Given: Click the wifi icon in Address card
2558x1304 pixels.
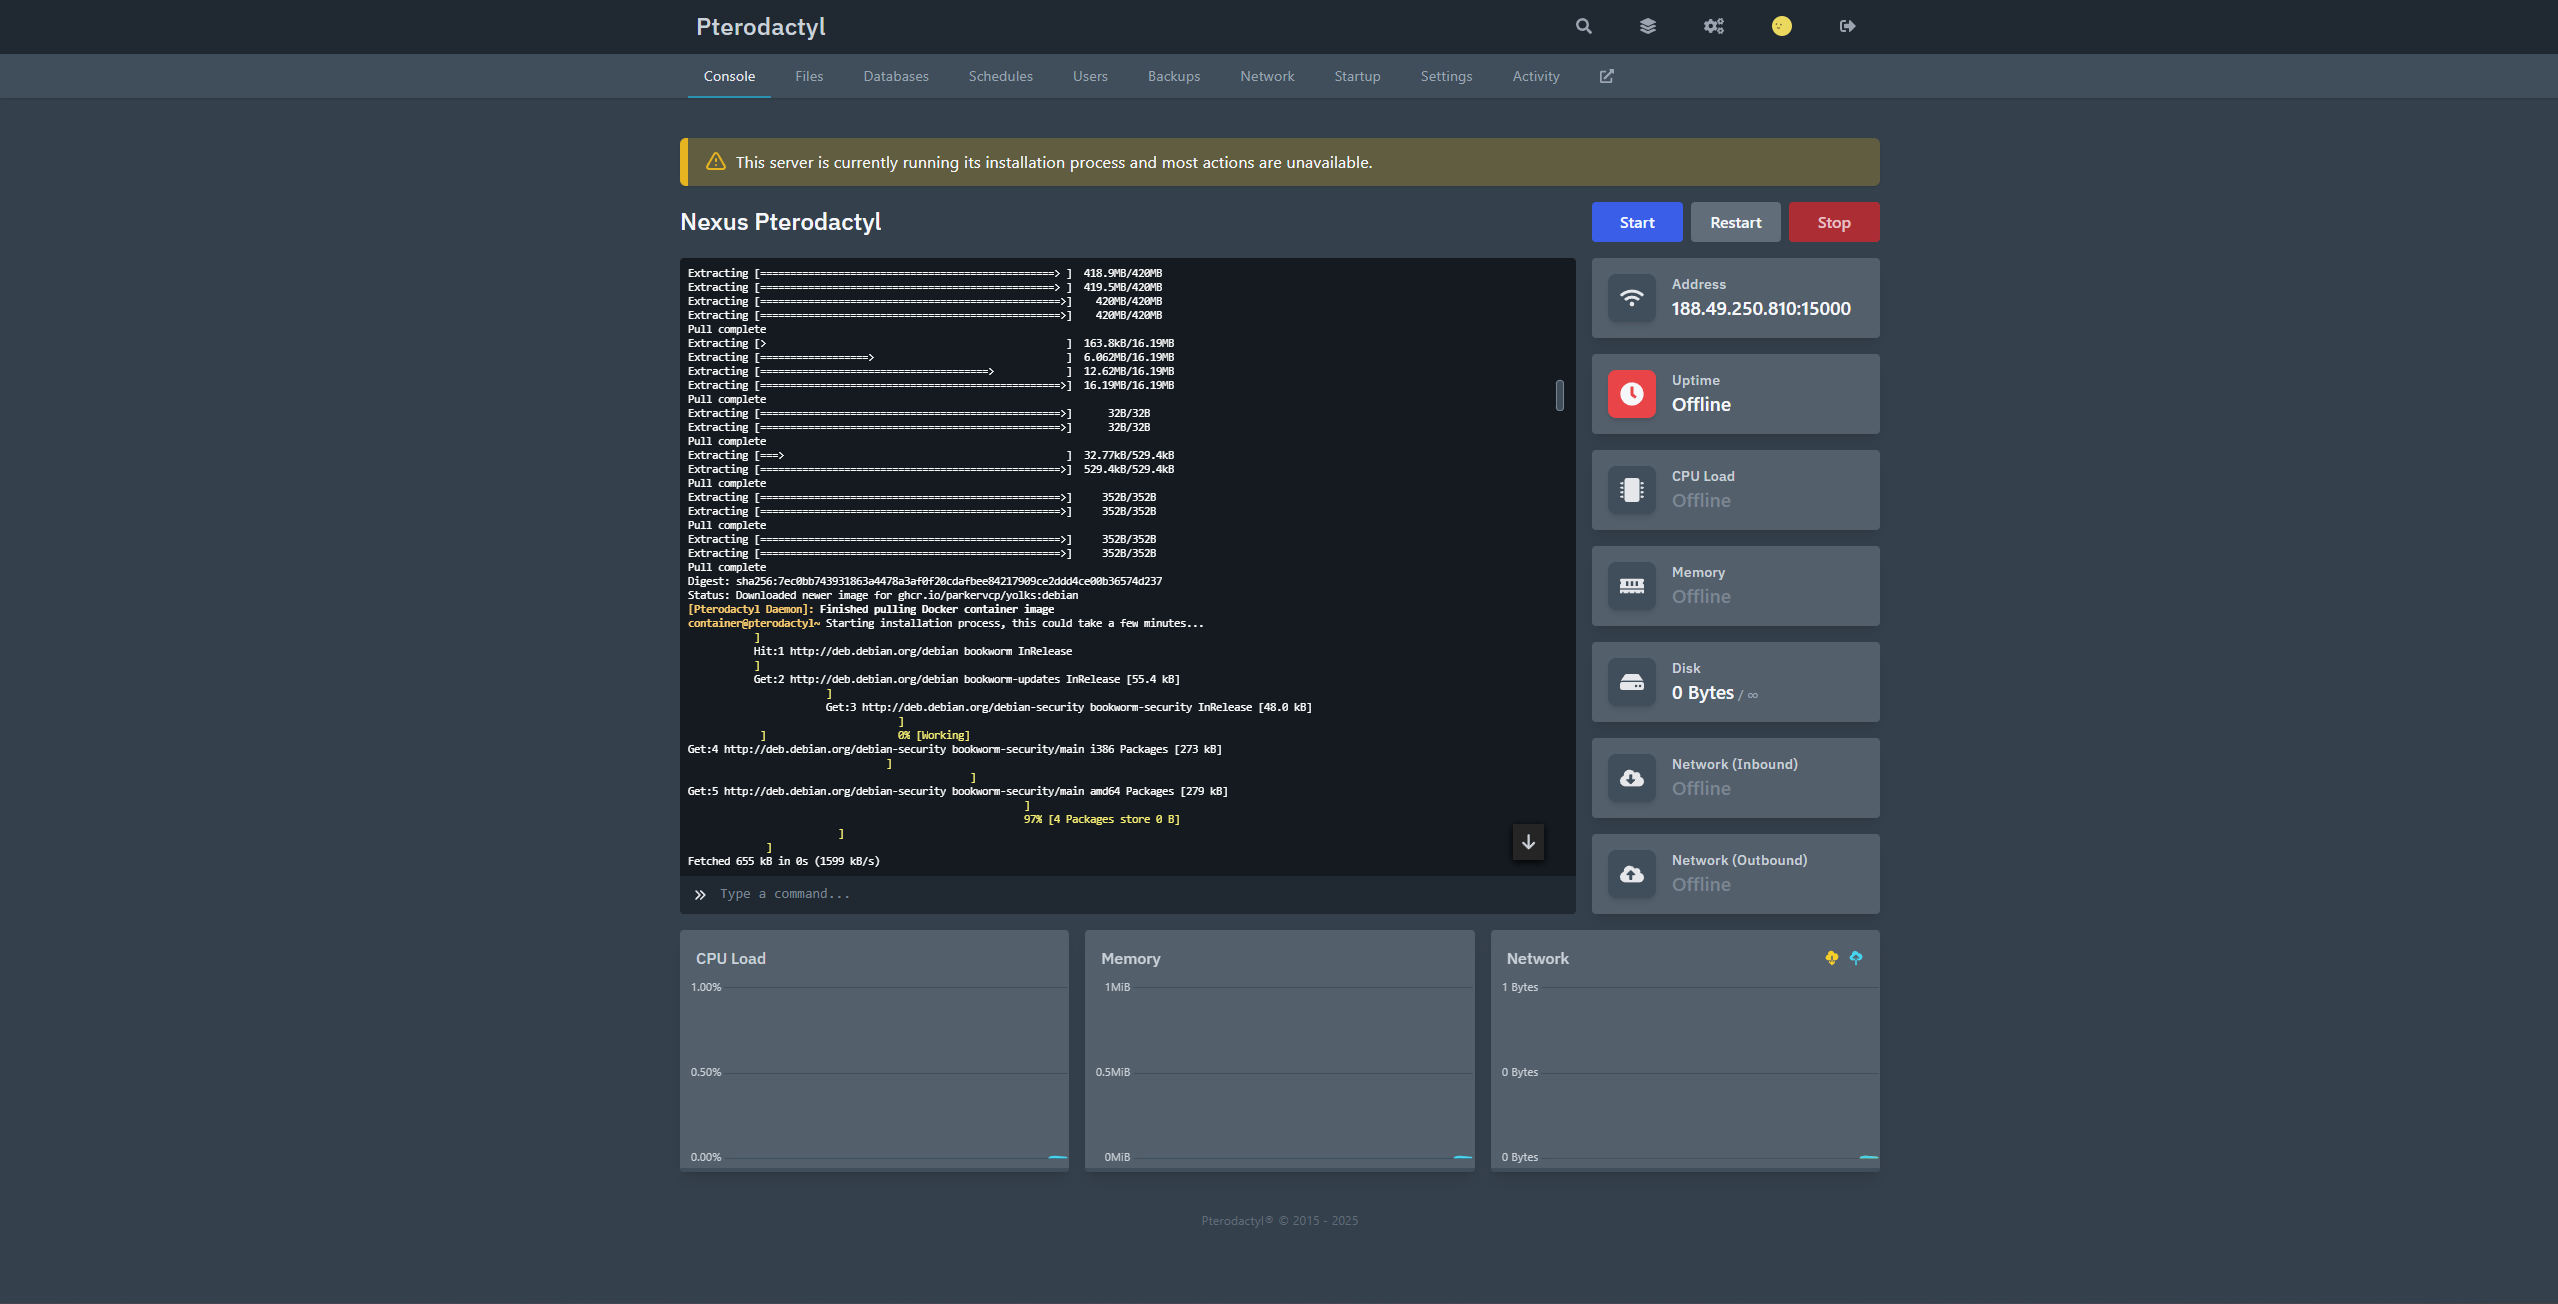Looking at the screenshot, I should click(x=1631, y=298).
